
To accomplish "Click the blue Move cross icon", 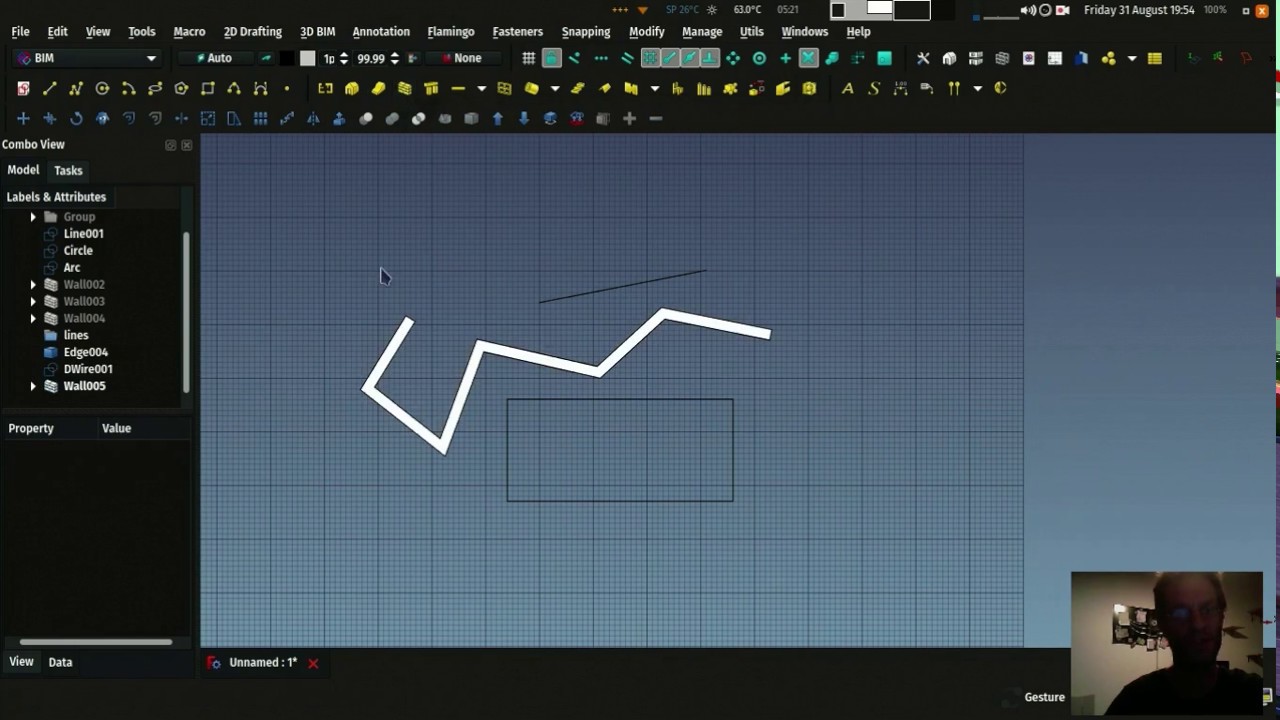I will [x=23, y=119].
